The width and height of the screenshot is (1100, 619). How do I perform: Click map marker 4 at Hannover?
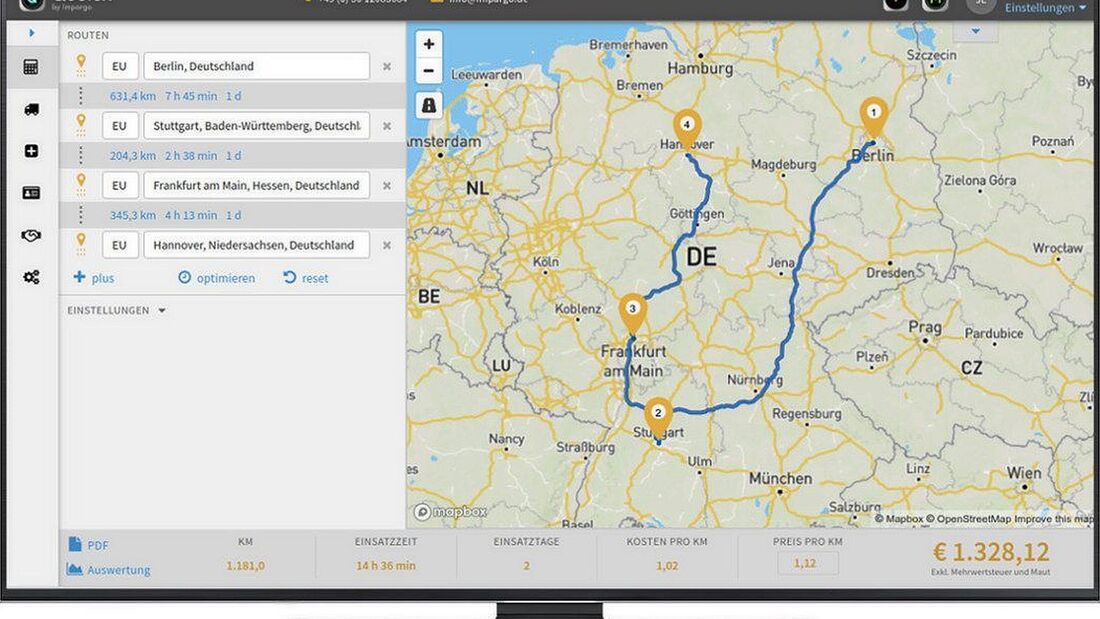coord(687,129)
